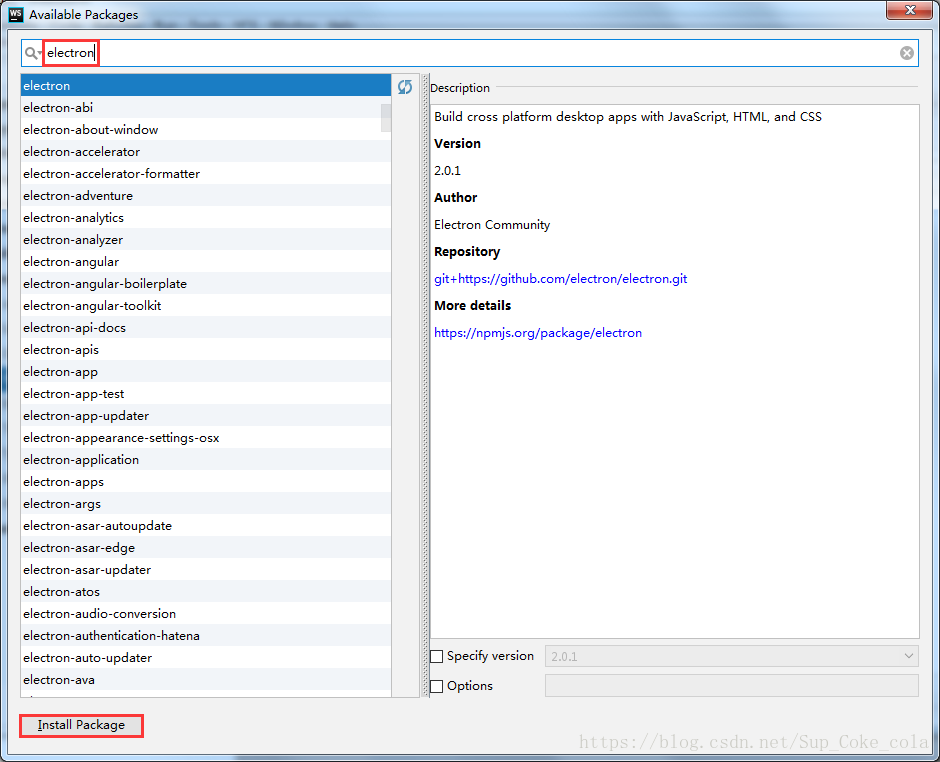Select electron-auto-updater package
Screen dimensions: 940x762
pos(206,658)
